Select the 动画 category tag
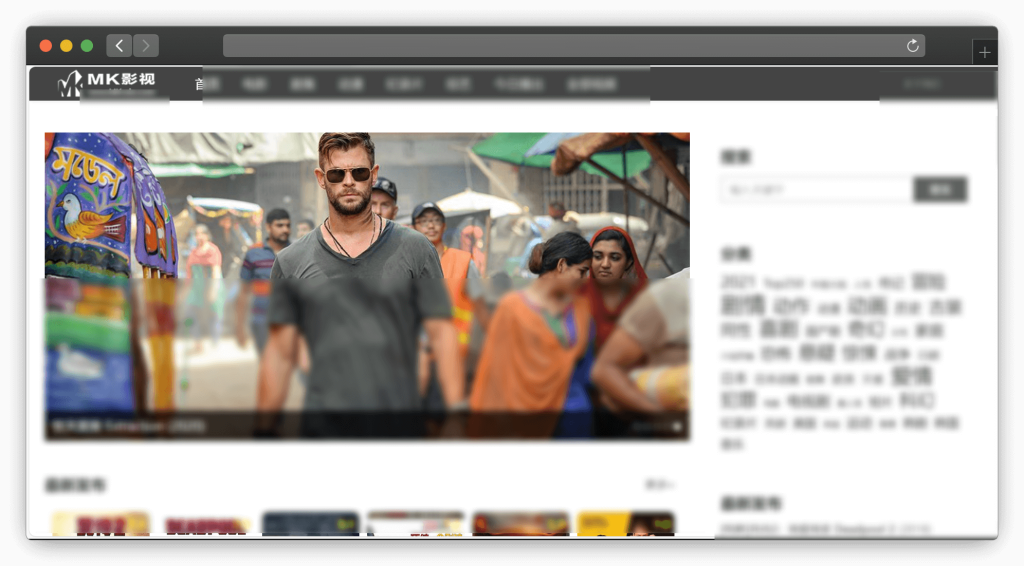 click(x=867, y=306)
